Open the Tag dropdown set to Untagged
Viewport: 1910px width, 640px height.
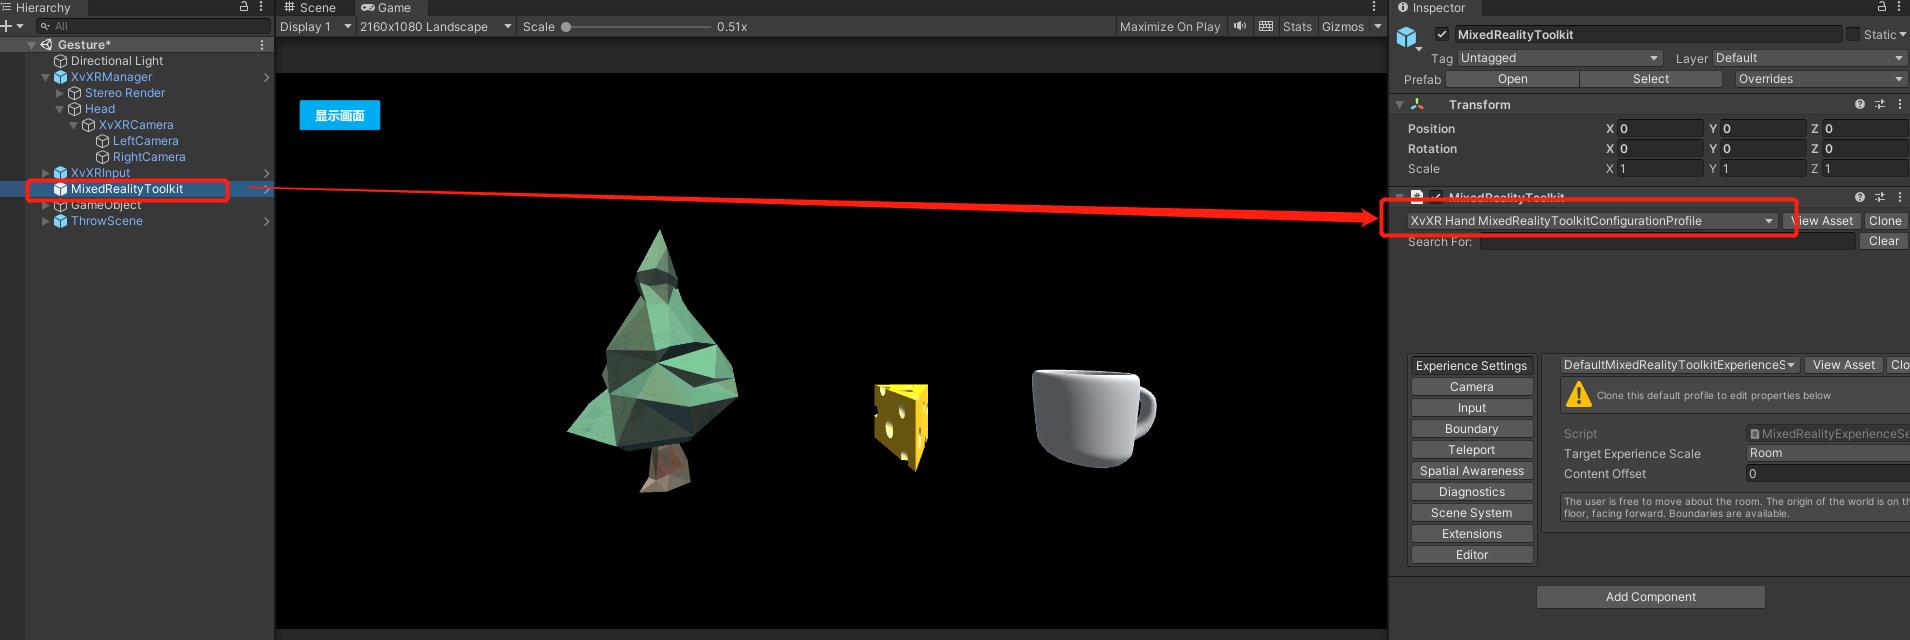(x=1559, y=58)
